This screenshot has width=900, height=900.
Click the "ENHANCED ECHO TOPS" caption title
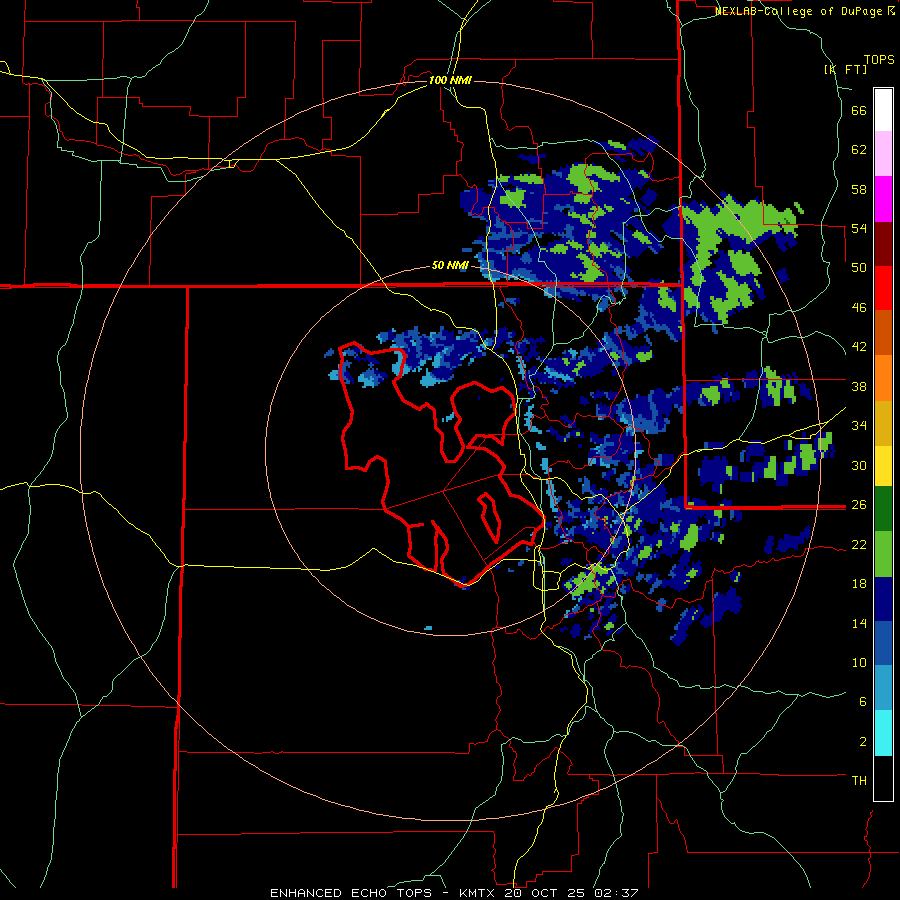point(351,893)
